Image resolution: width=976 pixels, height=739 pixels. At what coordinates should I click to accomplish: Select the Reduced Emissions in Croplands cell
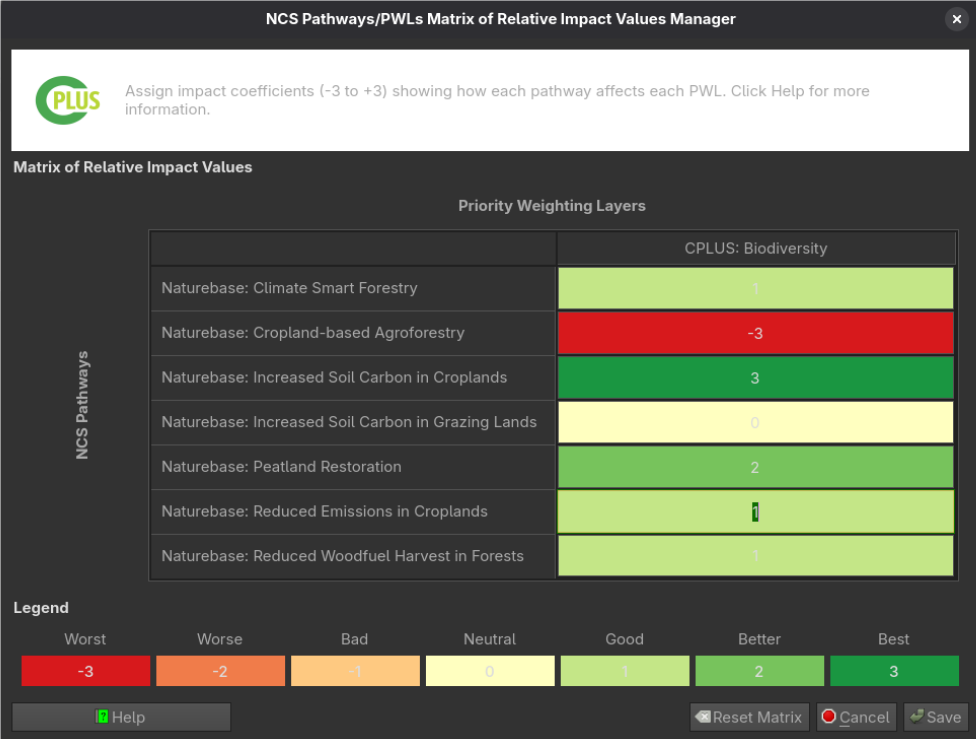tap(755, 511)
